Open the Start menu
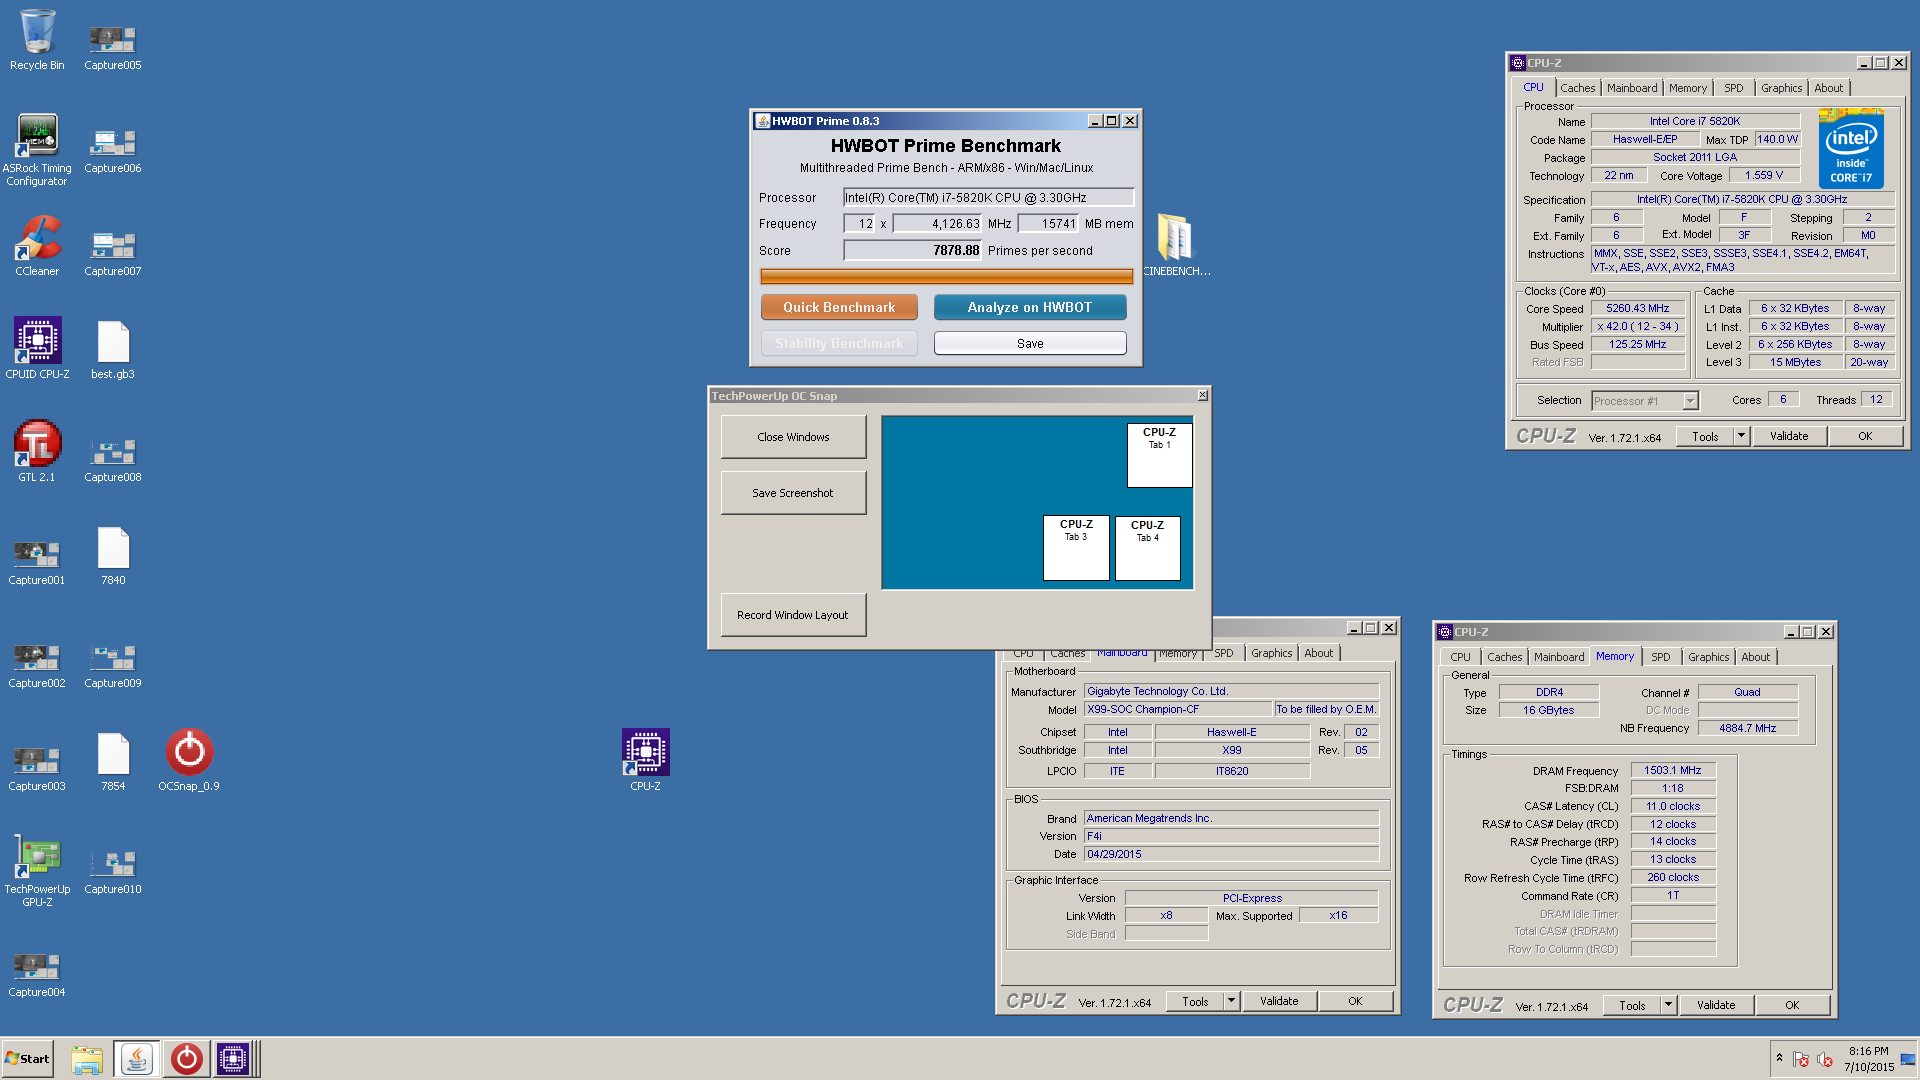This screenshot has width=1920, height=1080. pos(27,1059)
